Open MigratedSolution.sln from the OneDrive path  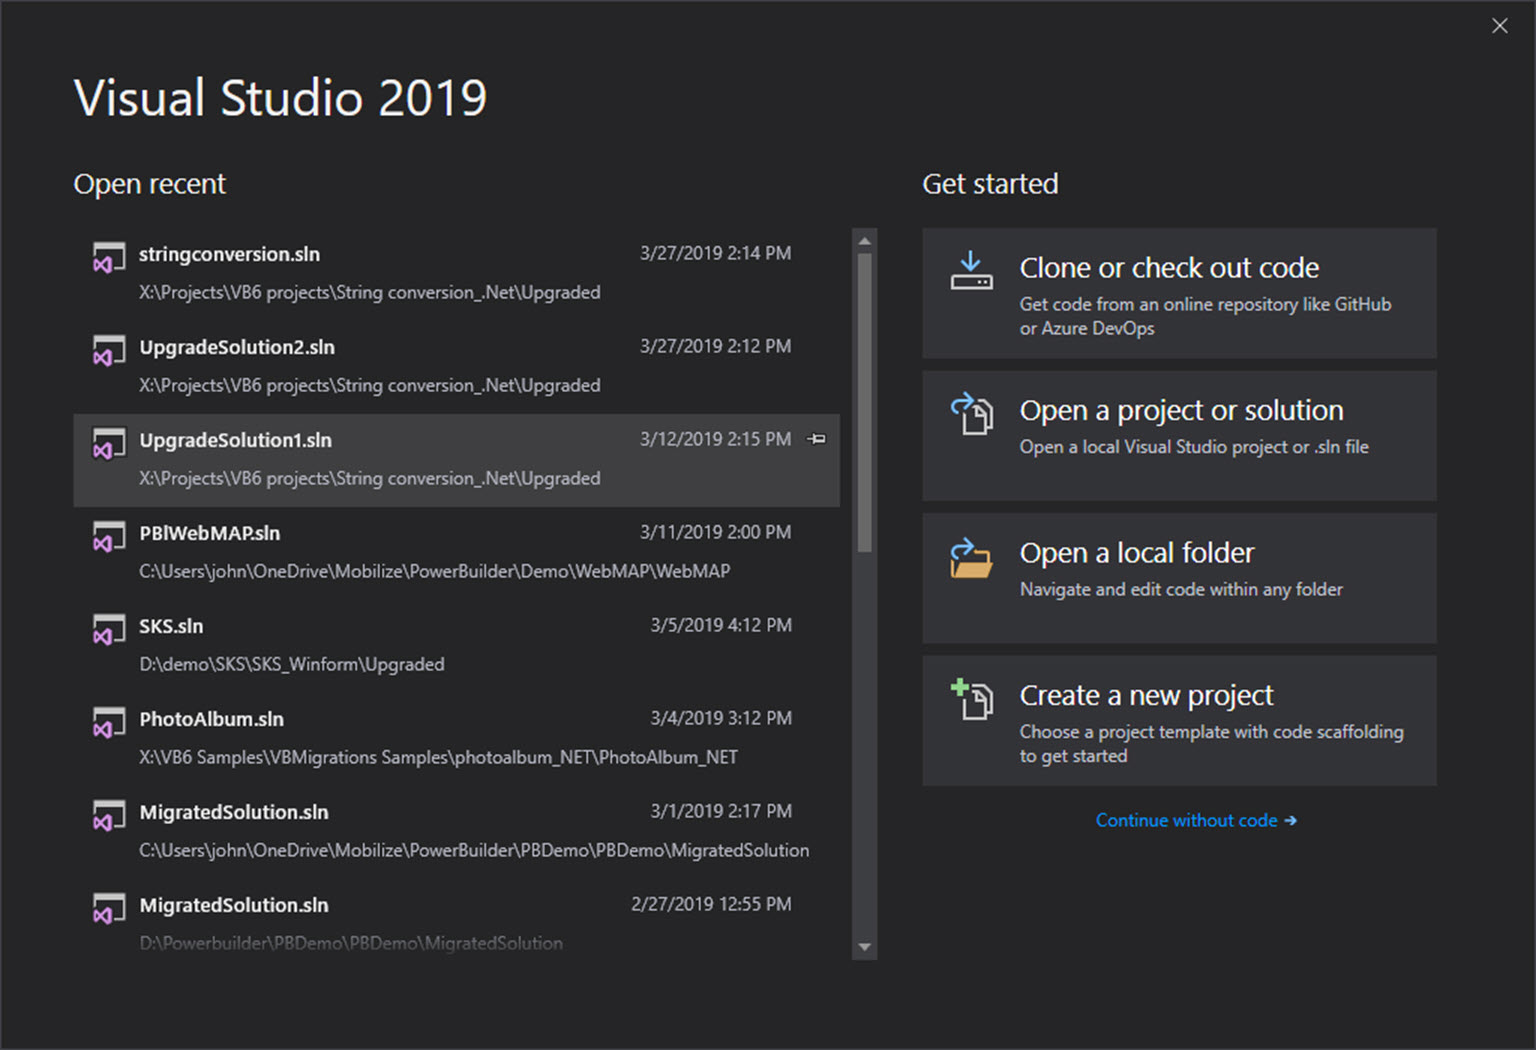pos(456,832)
